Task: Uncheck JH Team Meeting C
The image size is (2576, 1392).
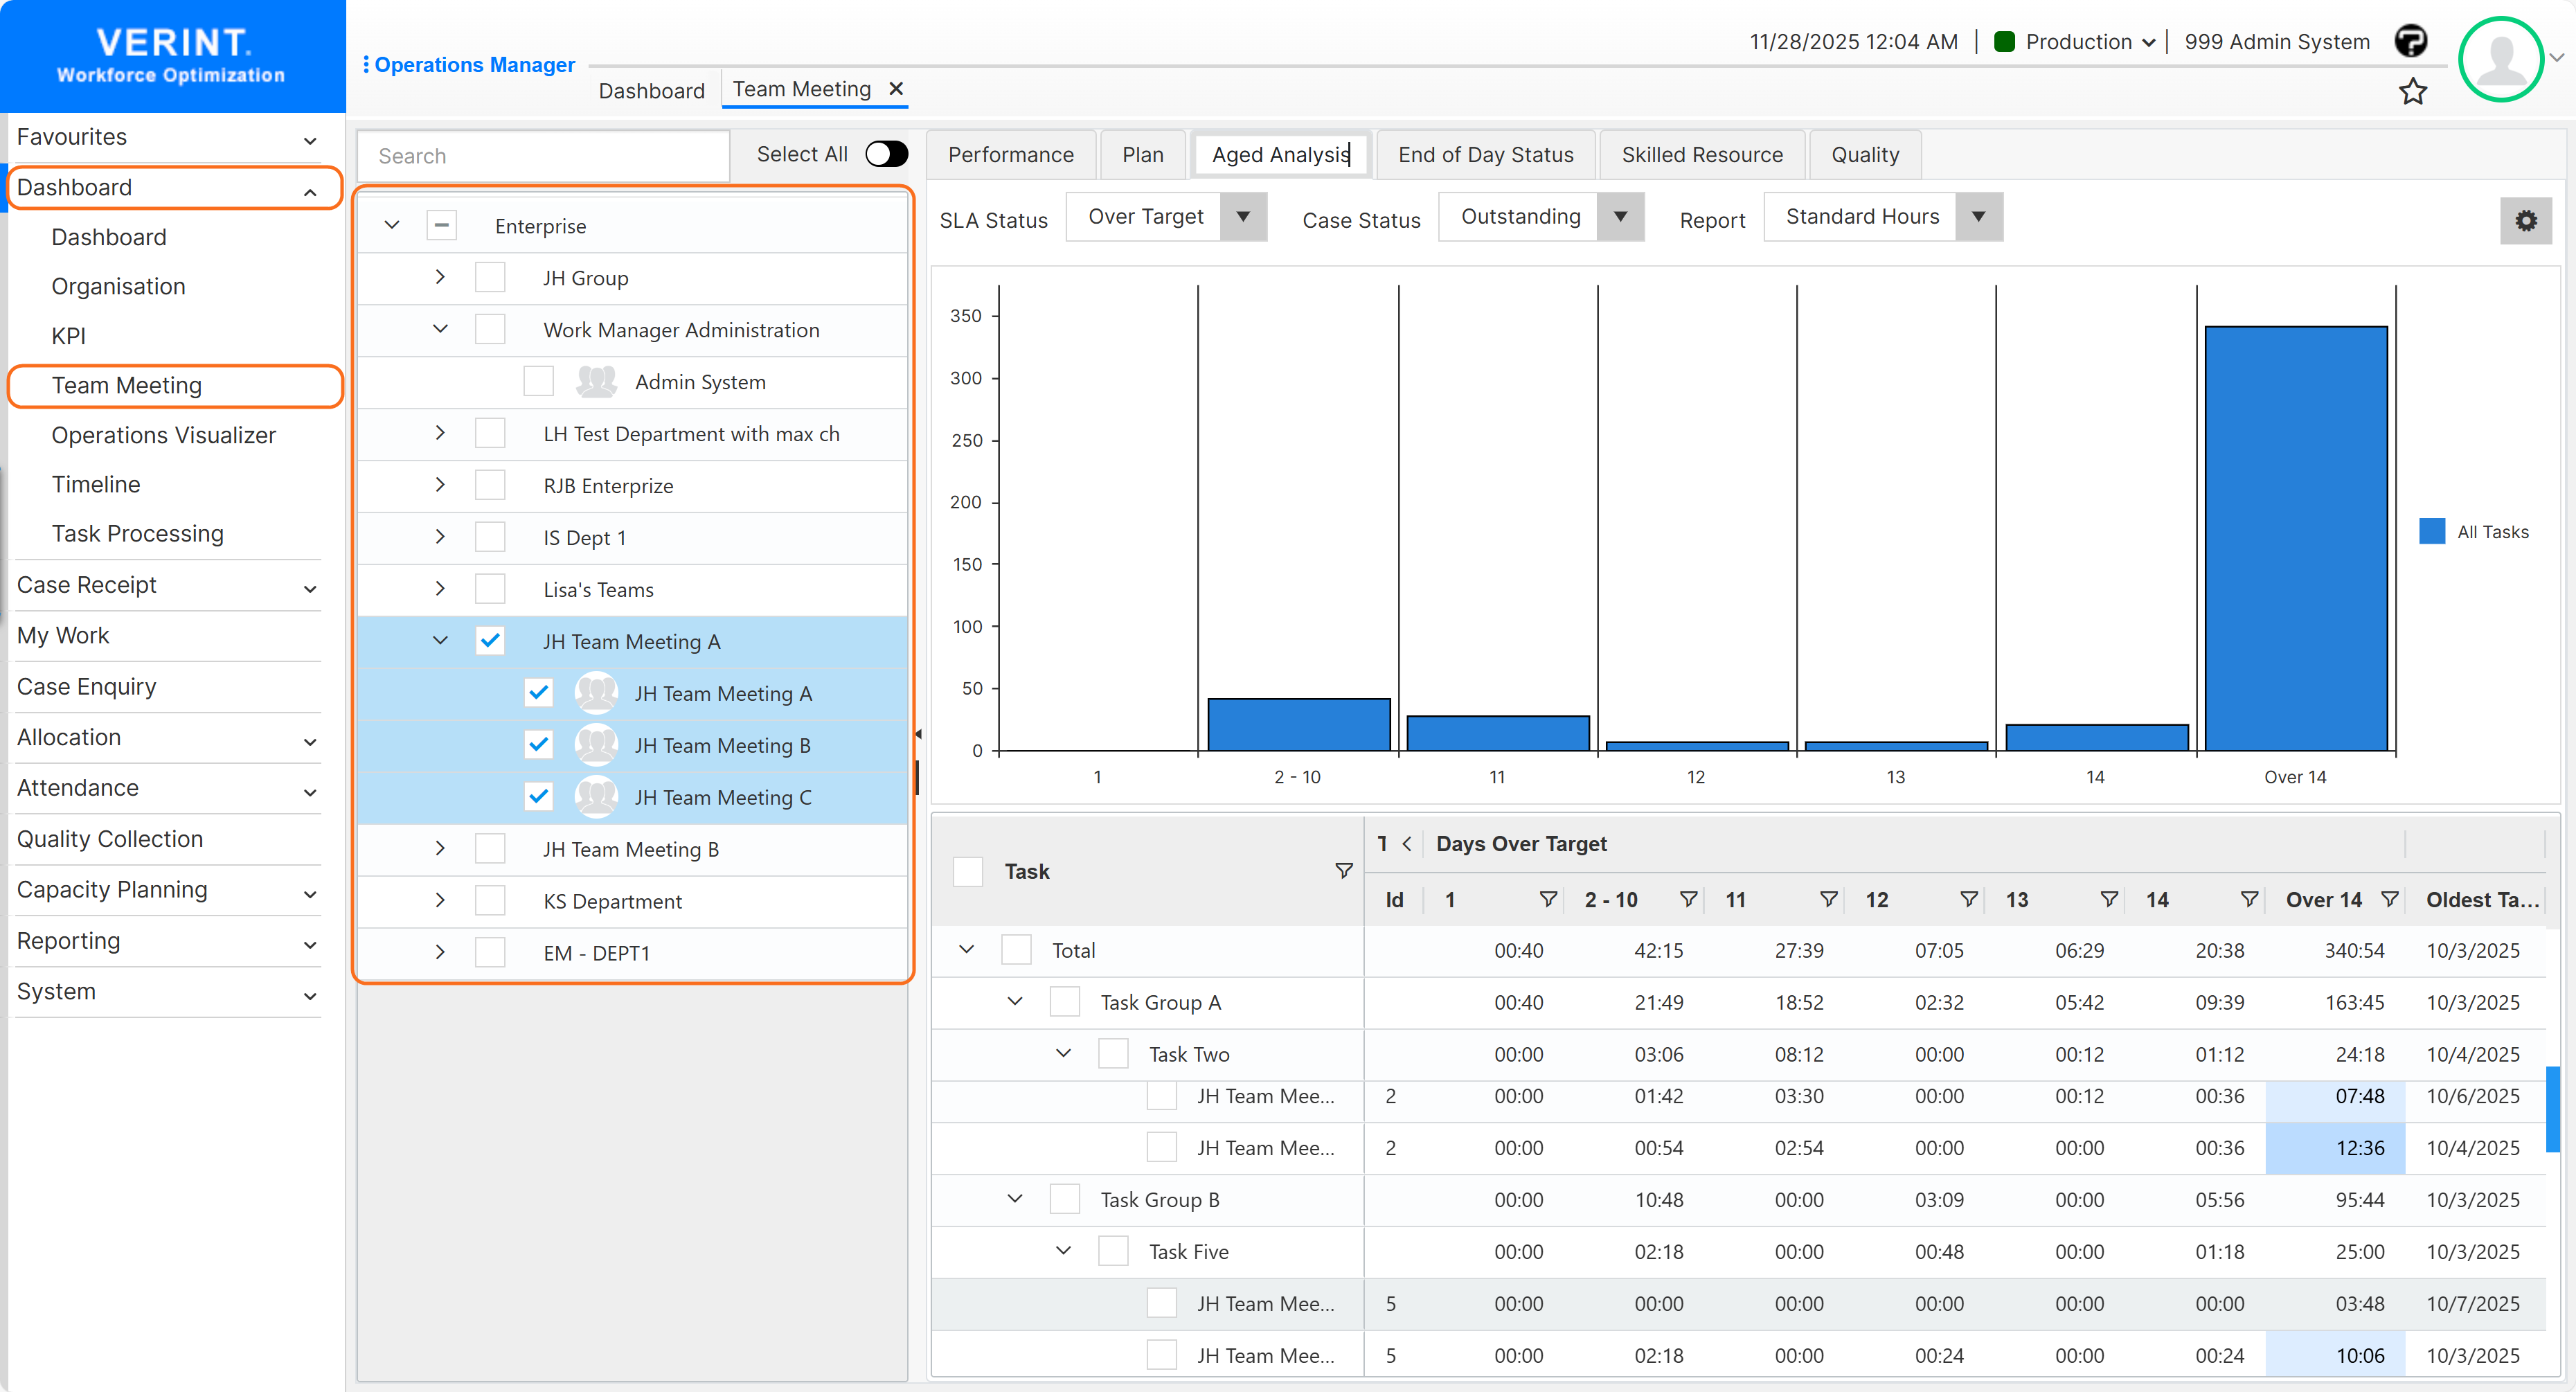Action: [x=539, y=796]
